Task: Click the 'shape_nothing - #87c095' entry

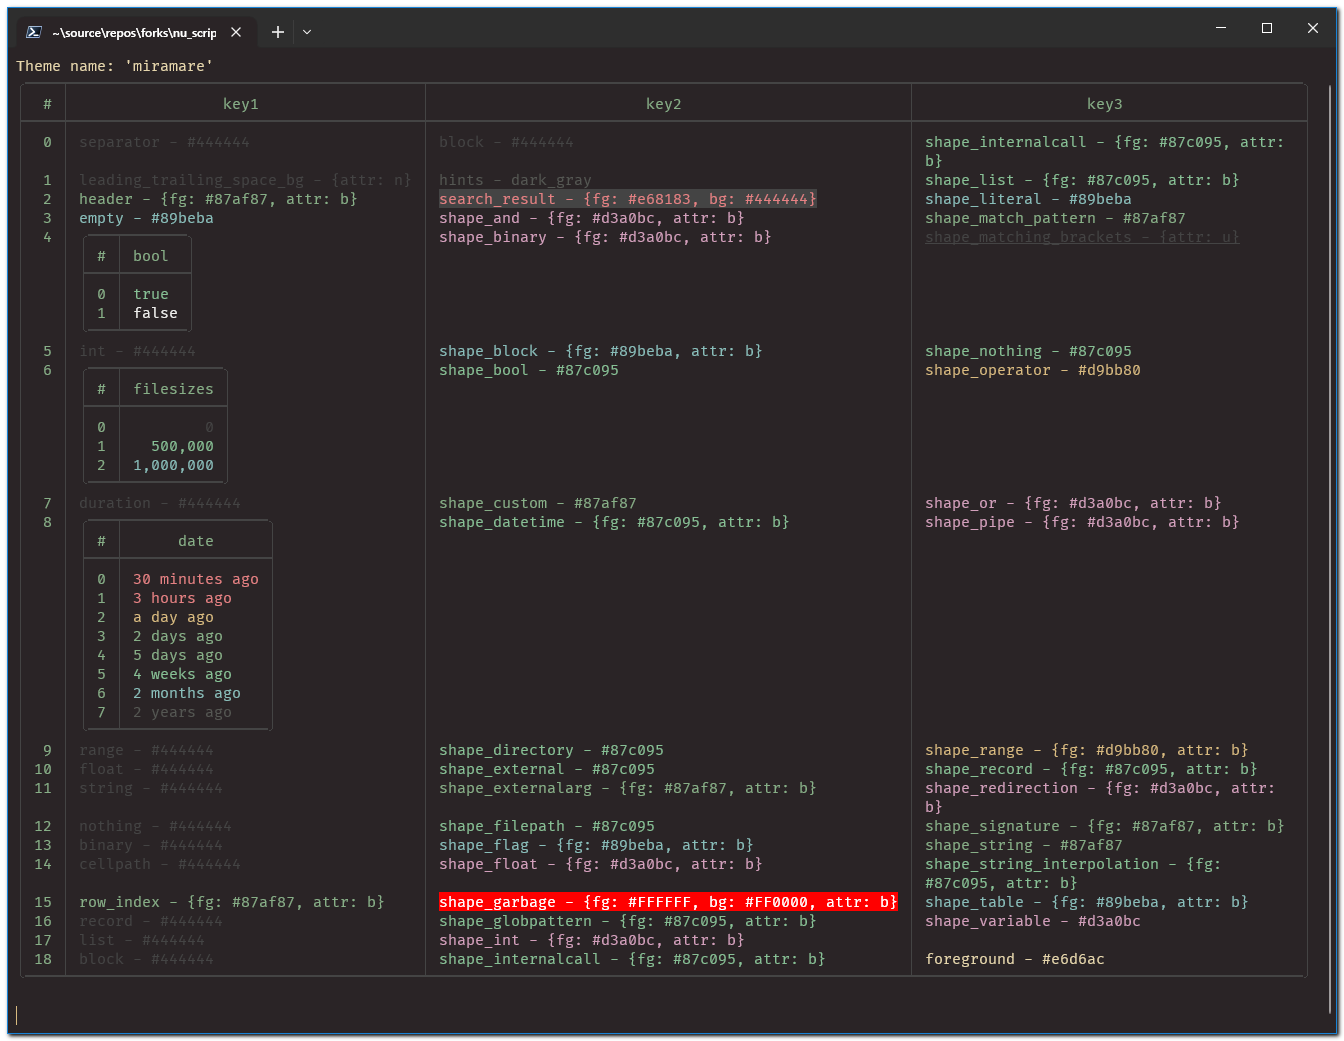Action: [1028, 351]
